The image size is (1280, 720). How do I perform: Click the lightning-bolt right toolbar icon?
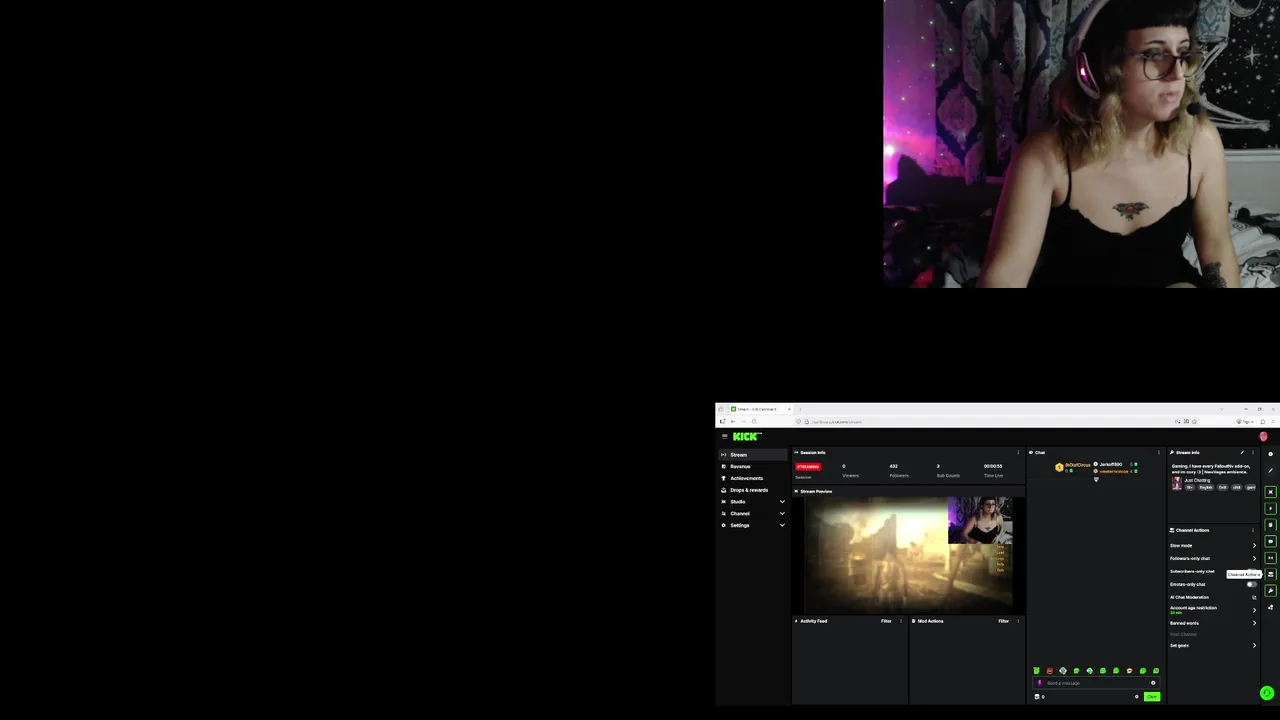(x=1271, y=508)
